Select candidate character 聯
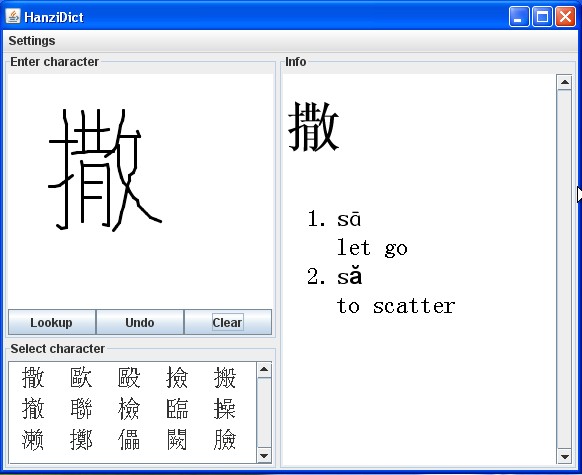This screenshot has height=475, width=582. 81,409
